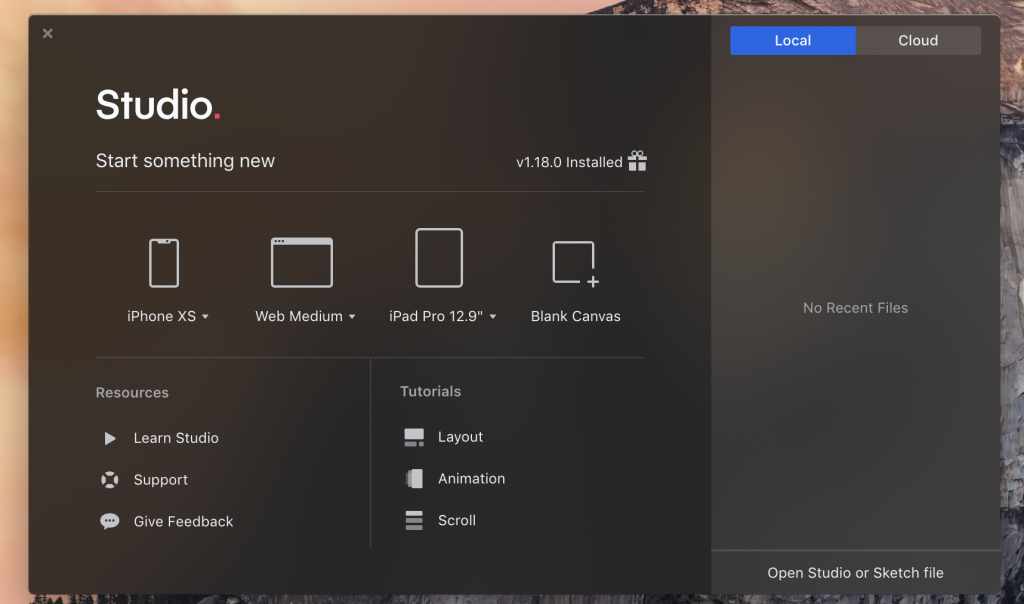Switch to the Local files tab
1024x604 pixels.
[792, 40]
